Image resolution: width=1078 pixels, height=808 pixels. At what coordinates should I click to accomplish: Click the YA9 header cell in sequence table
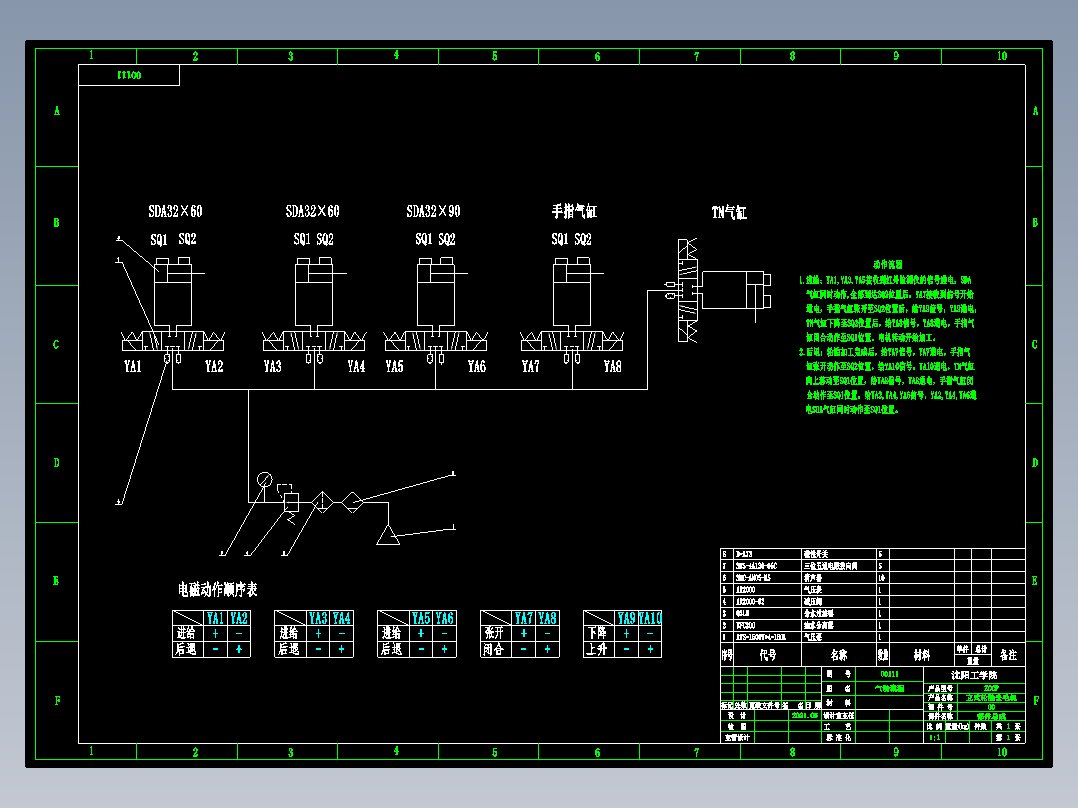click(x=626, y=618)
